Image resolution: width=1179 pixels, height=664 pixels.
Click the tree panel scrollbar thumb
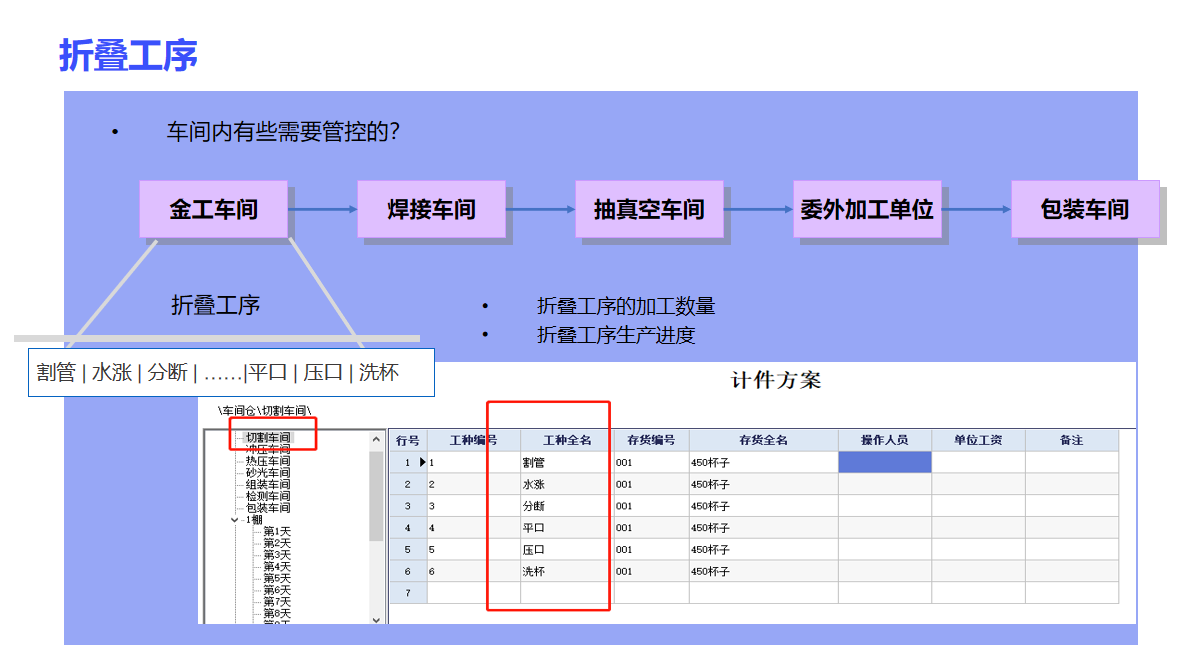pyautogui.click(x=376, y=496)
